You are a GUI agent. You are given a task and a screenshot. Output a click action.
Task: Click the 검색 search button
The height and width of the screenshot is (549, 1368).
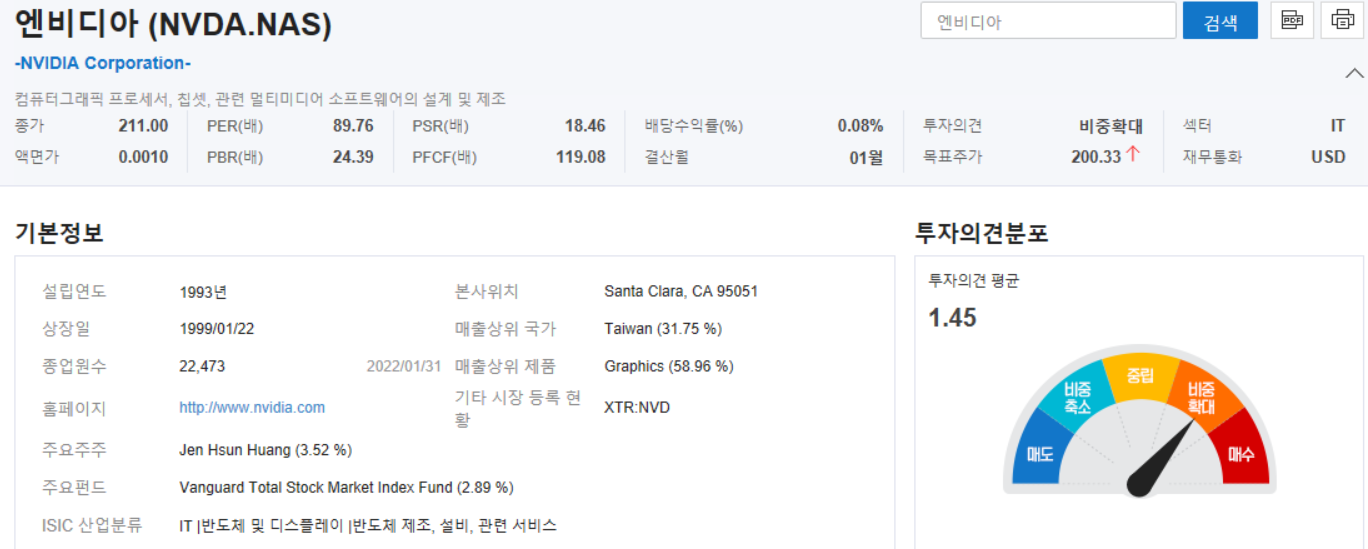tap(1220, 21)
